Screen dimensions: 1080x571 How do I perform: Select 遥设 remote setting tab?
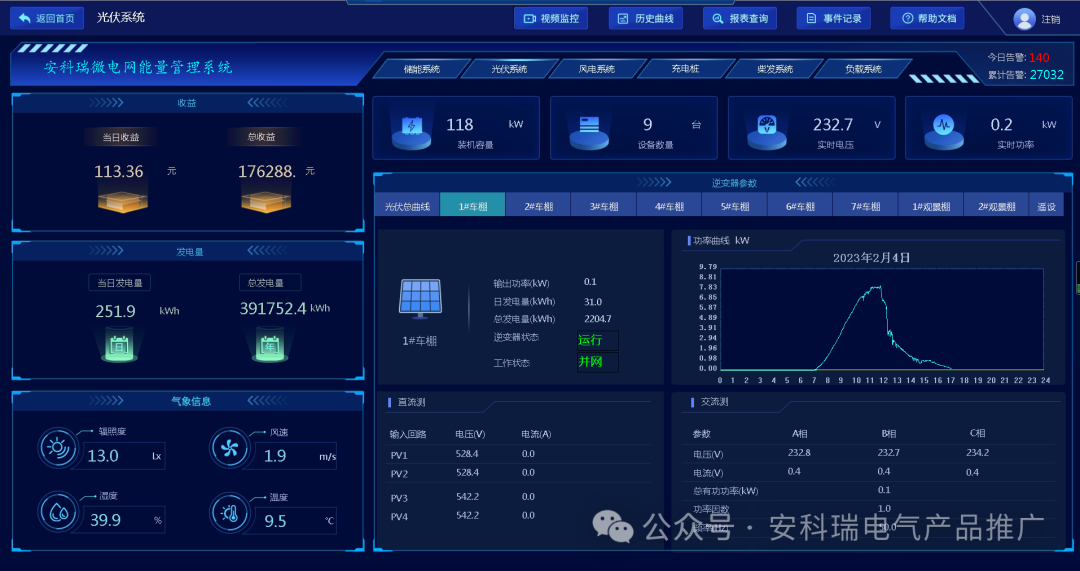(1046, 206)
